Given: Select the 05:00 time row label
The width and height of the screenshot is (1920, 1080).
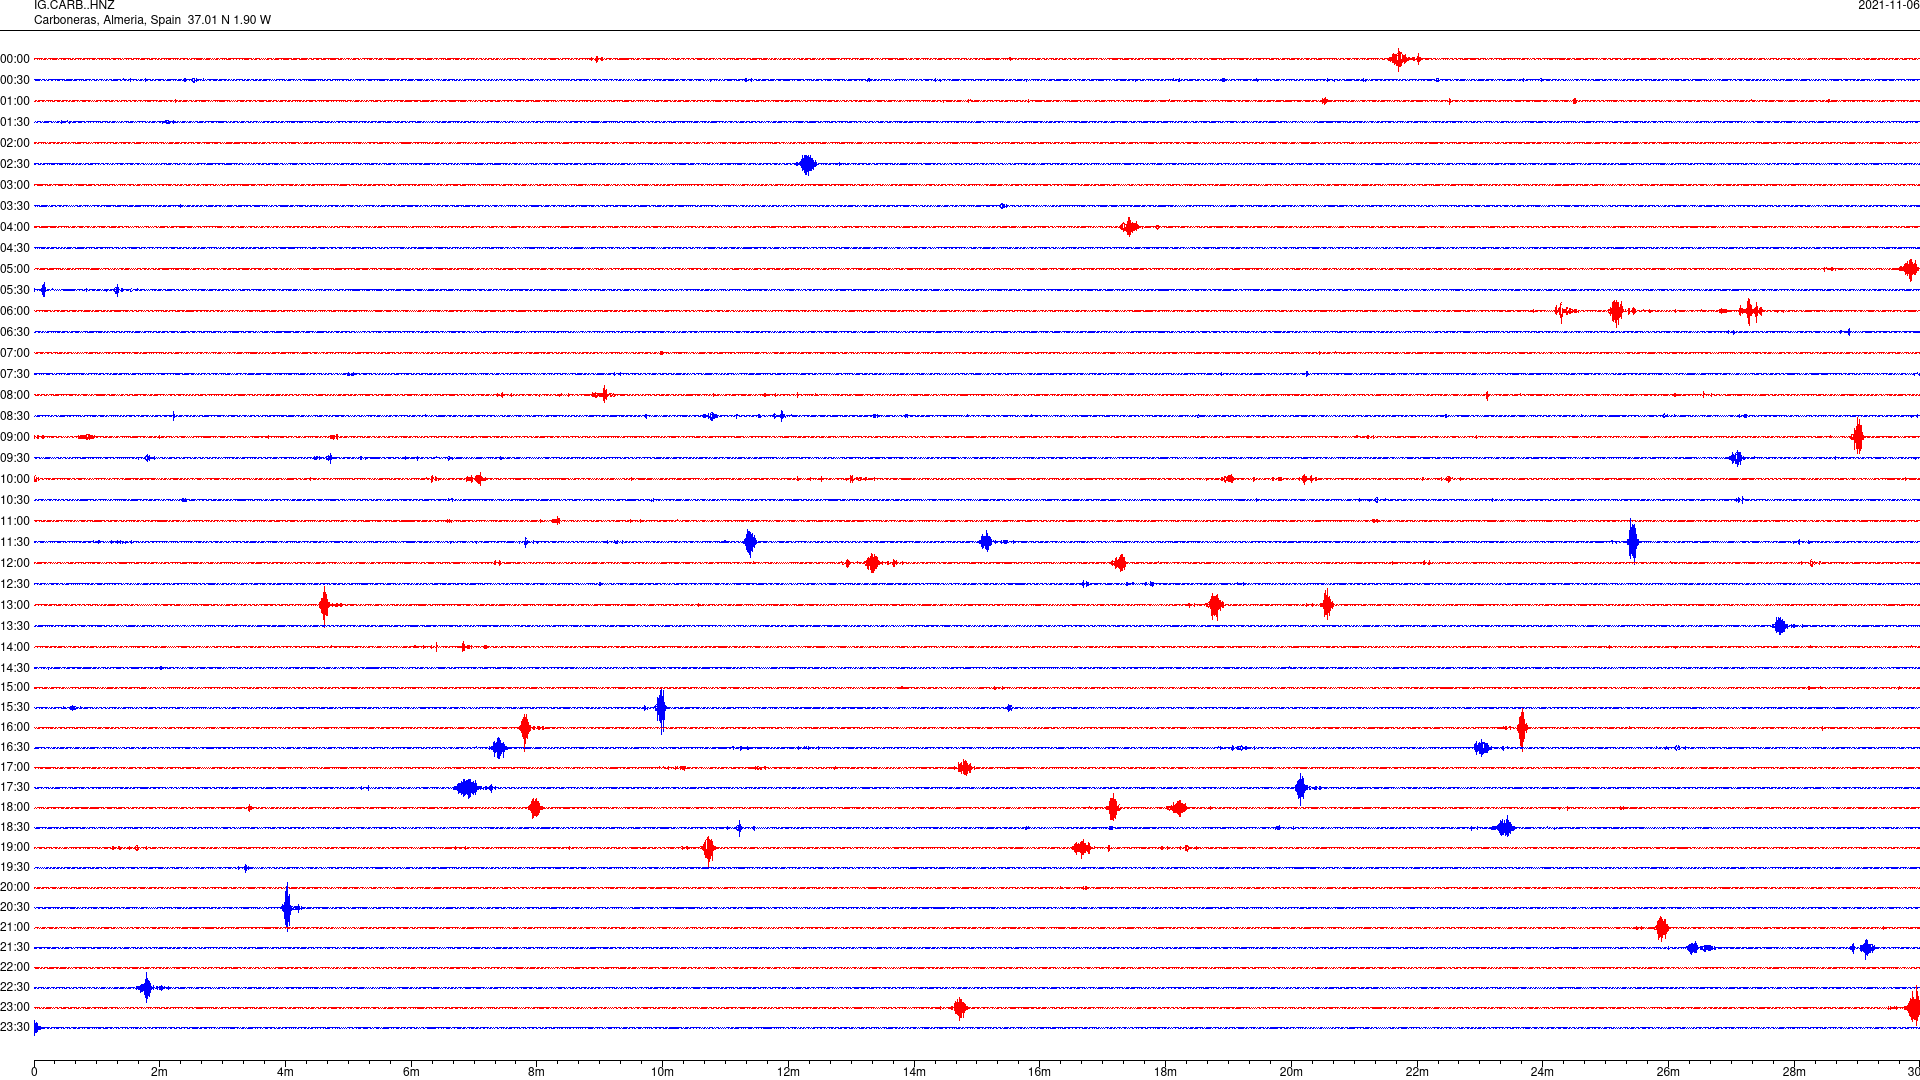Looking at the screenshot, I should (15, 269).
